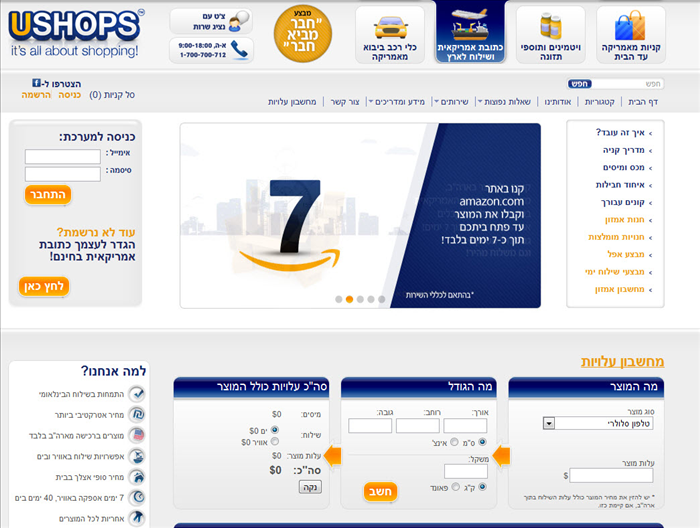The height and width of the screenshot is (528, 700).
Task: Select the אינצ' inches radio button
Action: point(454,442)
